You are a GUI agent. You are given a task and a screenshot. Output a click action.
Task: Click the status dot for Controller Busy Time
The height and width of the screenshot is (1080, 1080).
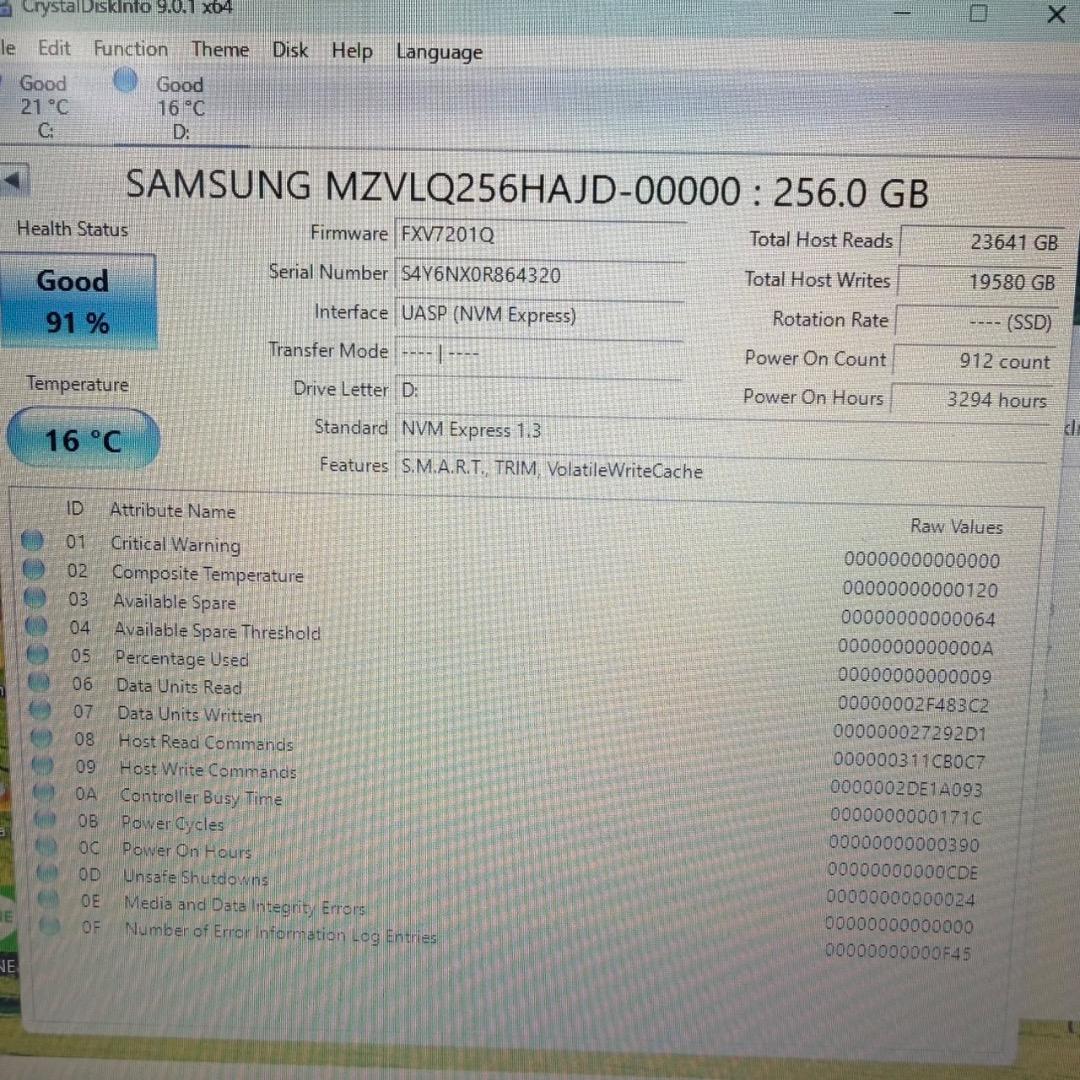pos(44,792)
